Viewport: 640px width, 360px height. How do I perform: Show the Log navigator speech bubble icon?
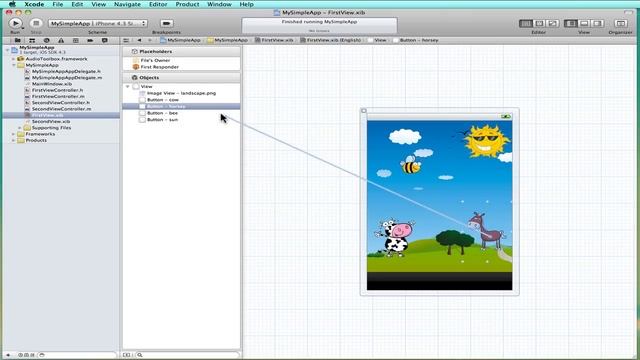104,40
